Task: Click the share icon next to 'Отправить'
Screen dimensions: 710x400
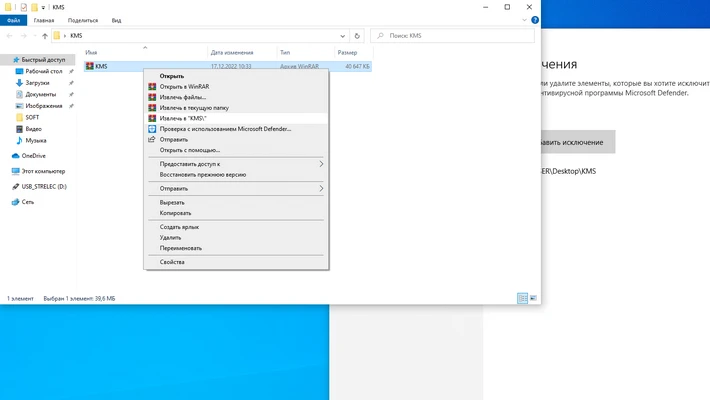Action: (x=152, y=140)
